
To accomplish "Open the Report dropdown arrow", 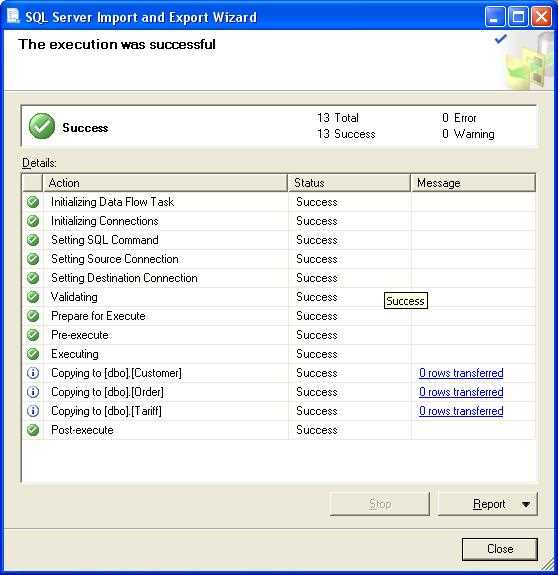I will point(526,504).
